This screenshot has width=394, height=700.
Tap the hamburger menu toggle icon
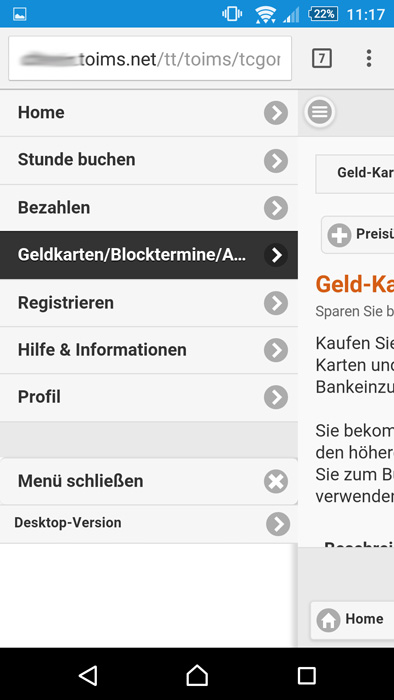319,112
